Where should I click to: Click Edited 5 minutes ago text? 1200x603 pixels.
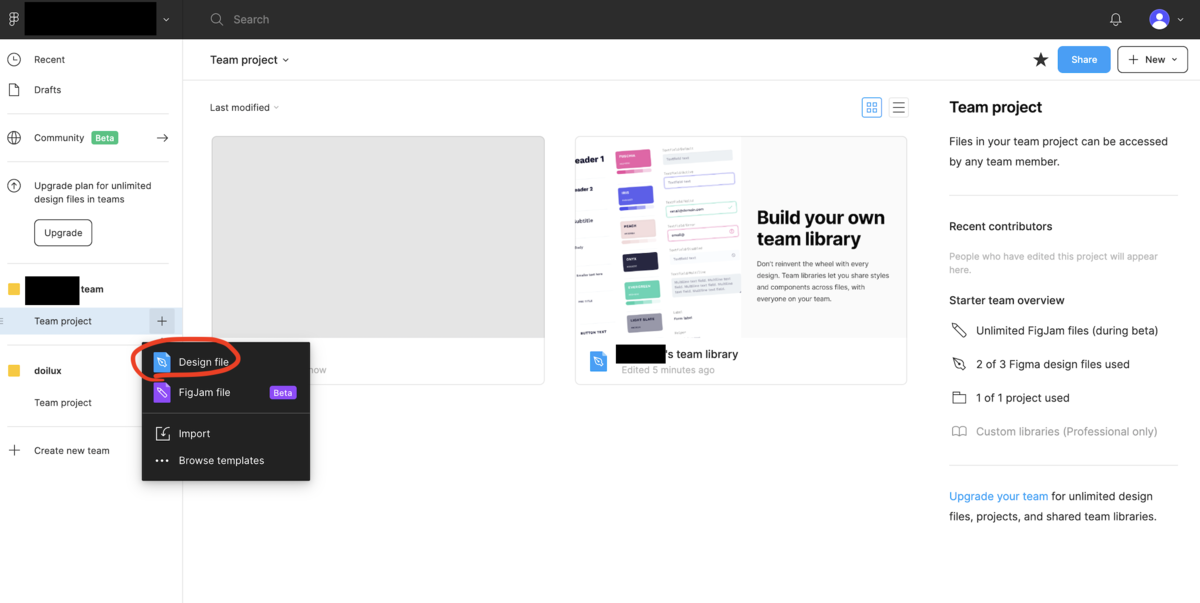[x=668, y=370]
